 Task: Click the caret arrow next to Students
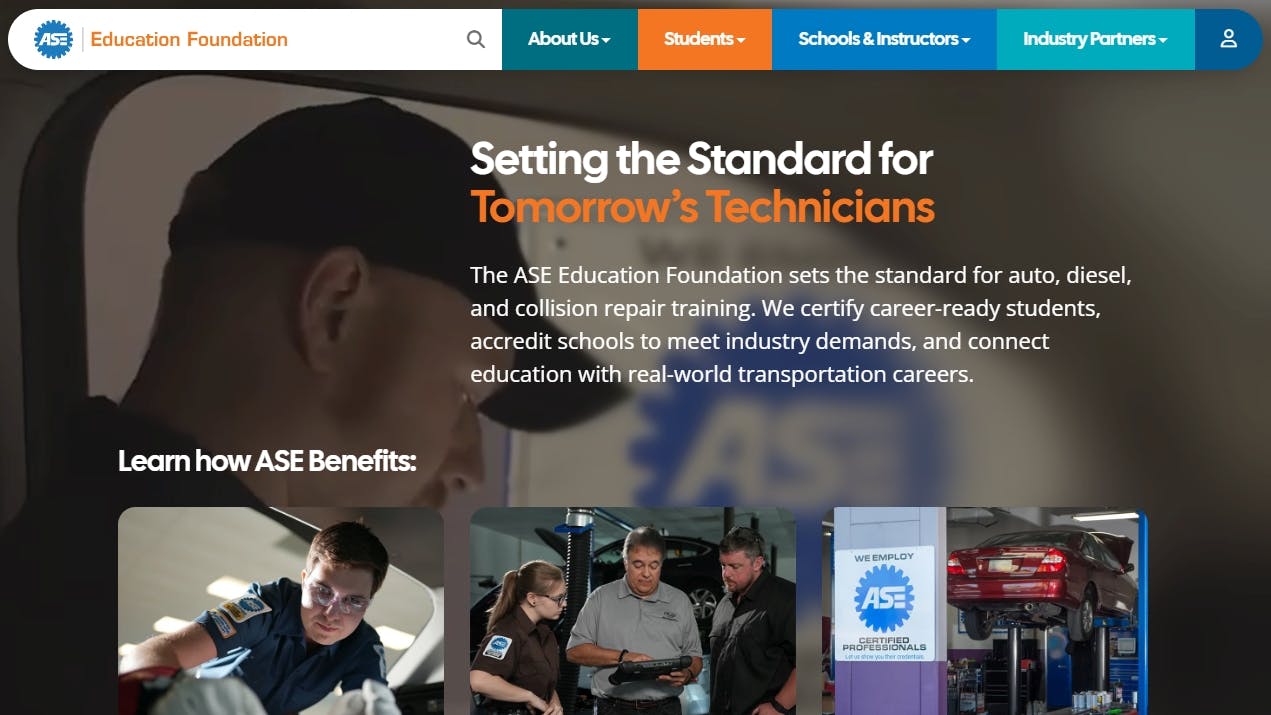pyautogui.click(x=741, y=41)
